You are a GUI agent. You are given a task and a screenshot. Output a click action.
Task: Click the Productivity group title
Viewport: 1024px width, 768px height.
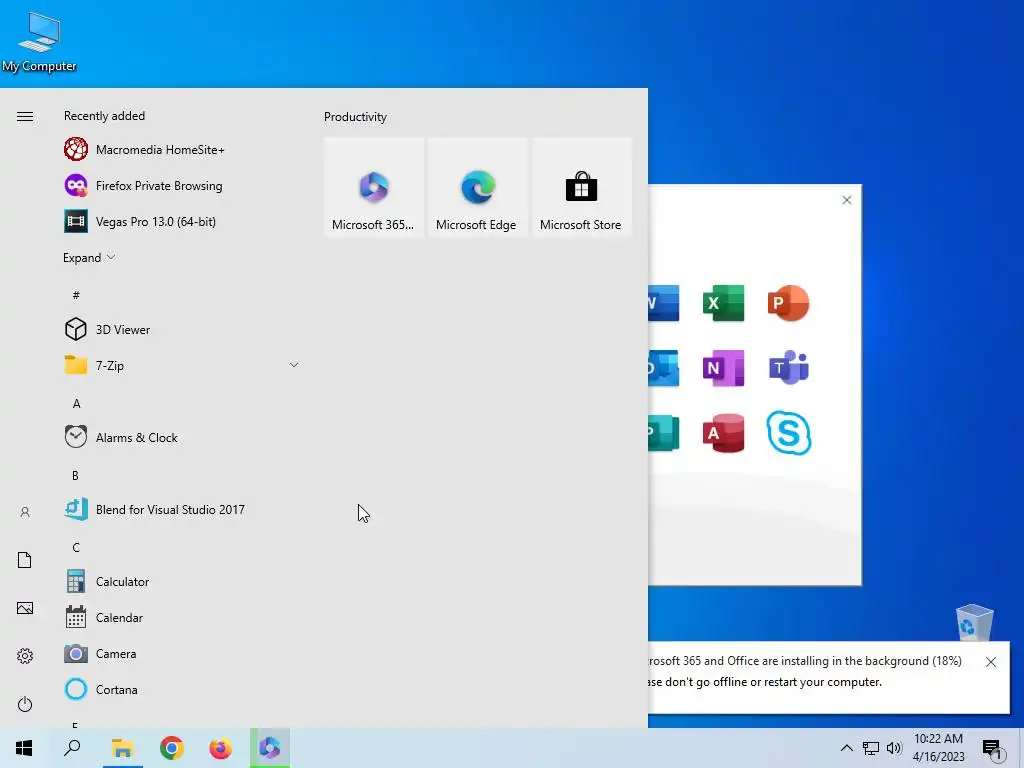[355, 117]
